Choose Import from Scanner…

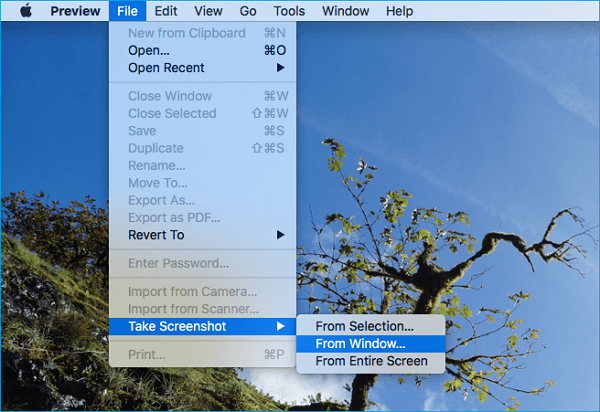[x=202, y=309]
